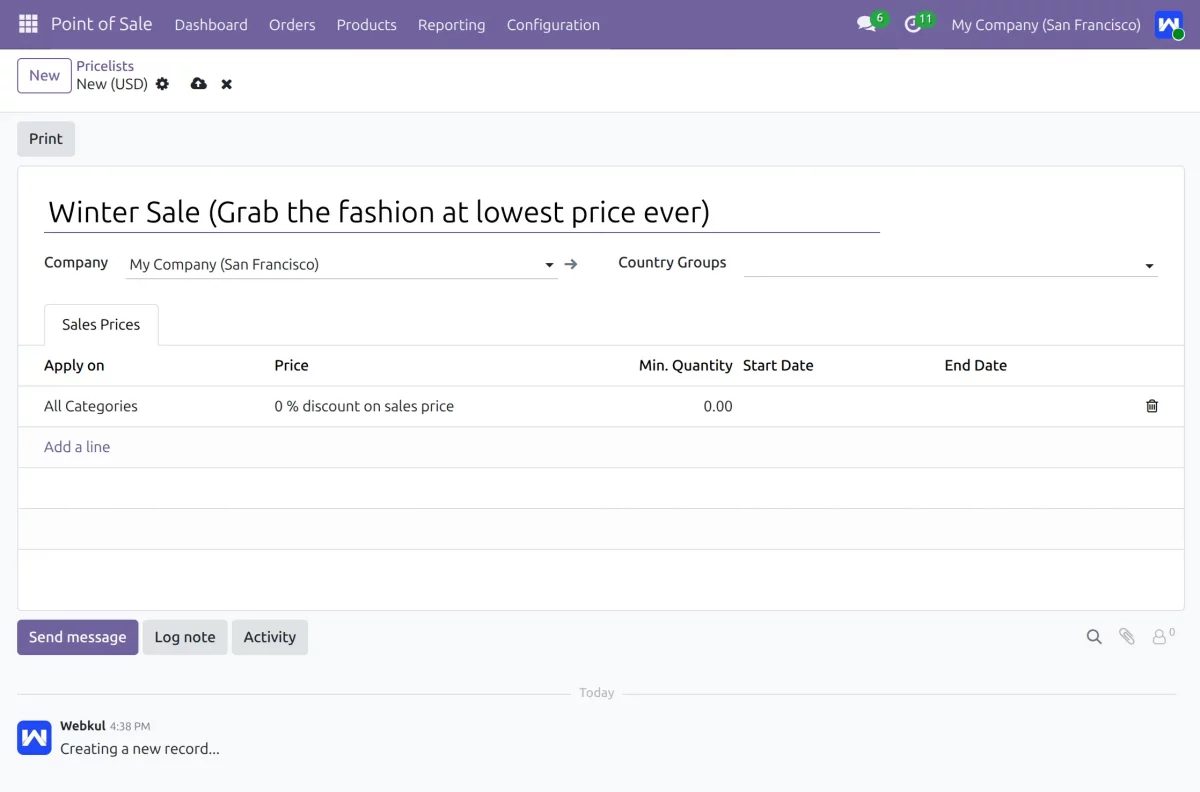Image resolution: width=1200 pixels, height=792 pixels.
Task: Expand the Company dropdown arrow
Action: coord(549,265)
